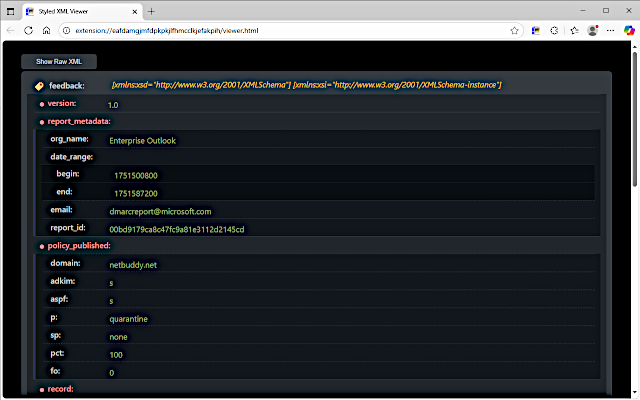Click the Show Raw XML button
Screen dimensions: 640x400
pos(59,62)
